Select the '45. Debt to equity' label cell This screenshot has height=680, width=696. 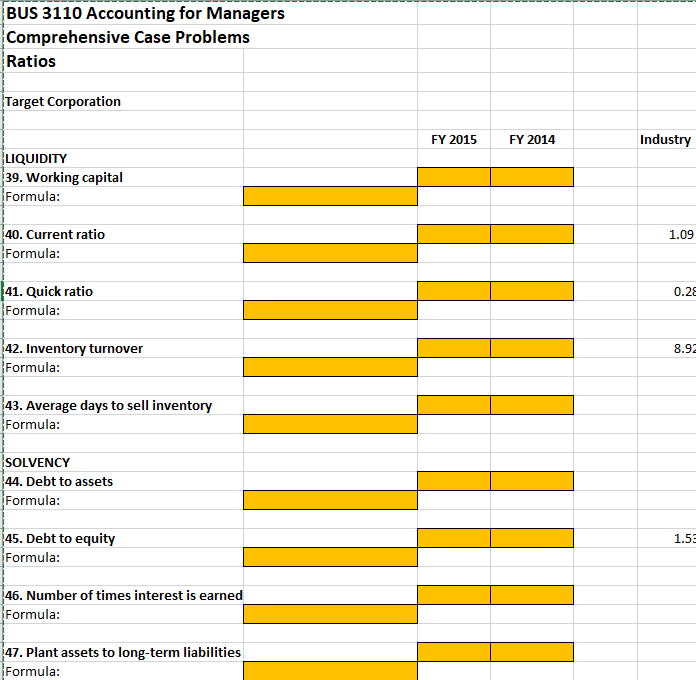click(x=123, y=538)
